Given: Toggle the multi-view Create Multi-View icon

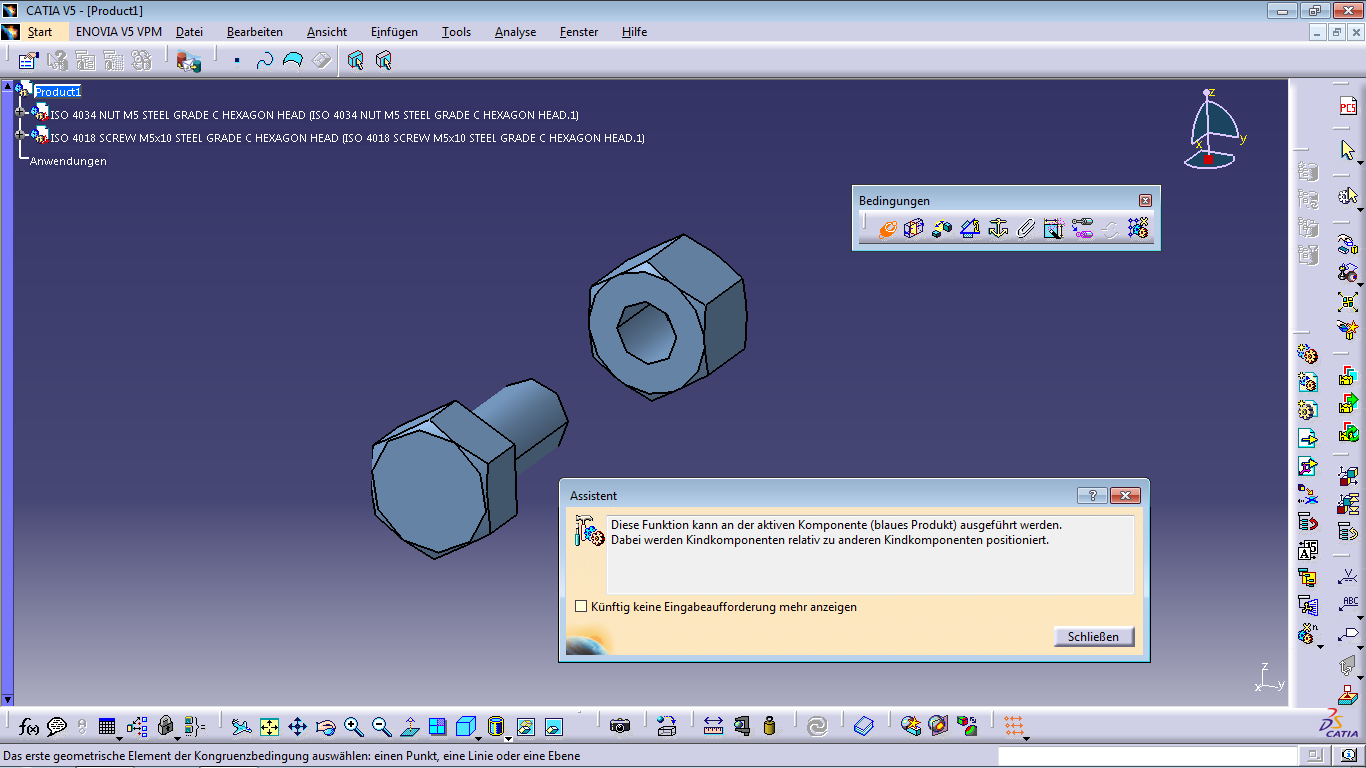Looking at the screenshot, I should 437,726.
